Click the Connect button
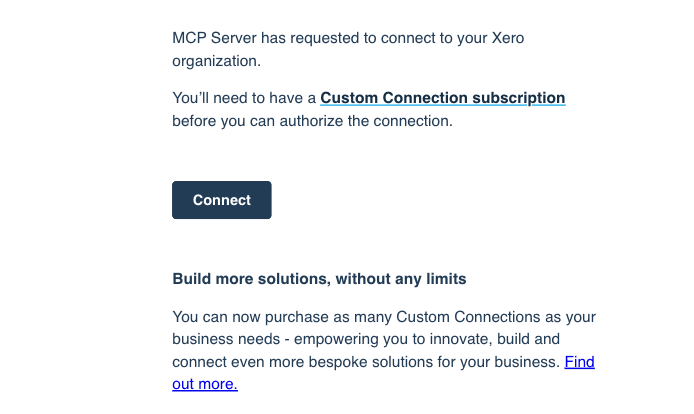694x414 pixels. (x=221, y=200)
